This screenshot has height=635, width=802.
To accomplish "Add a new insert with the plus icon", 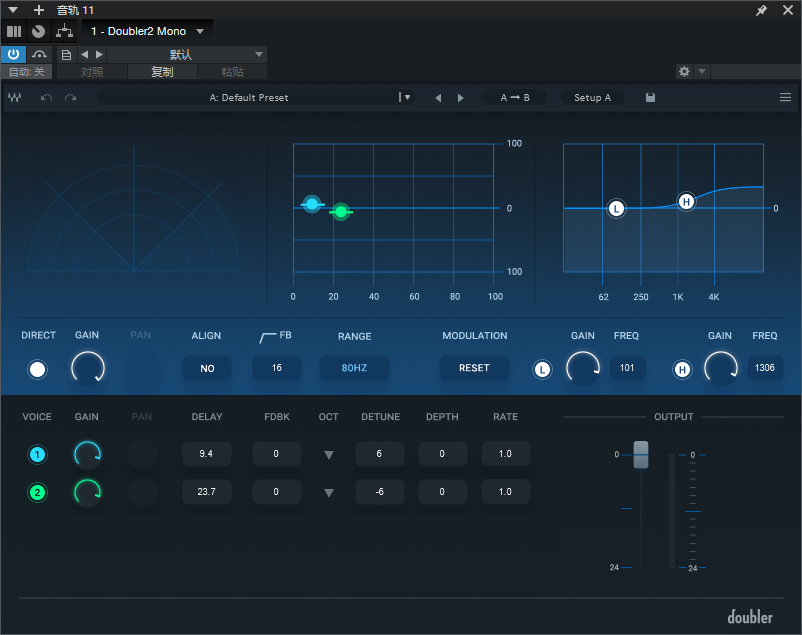I will (38, 10).
